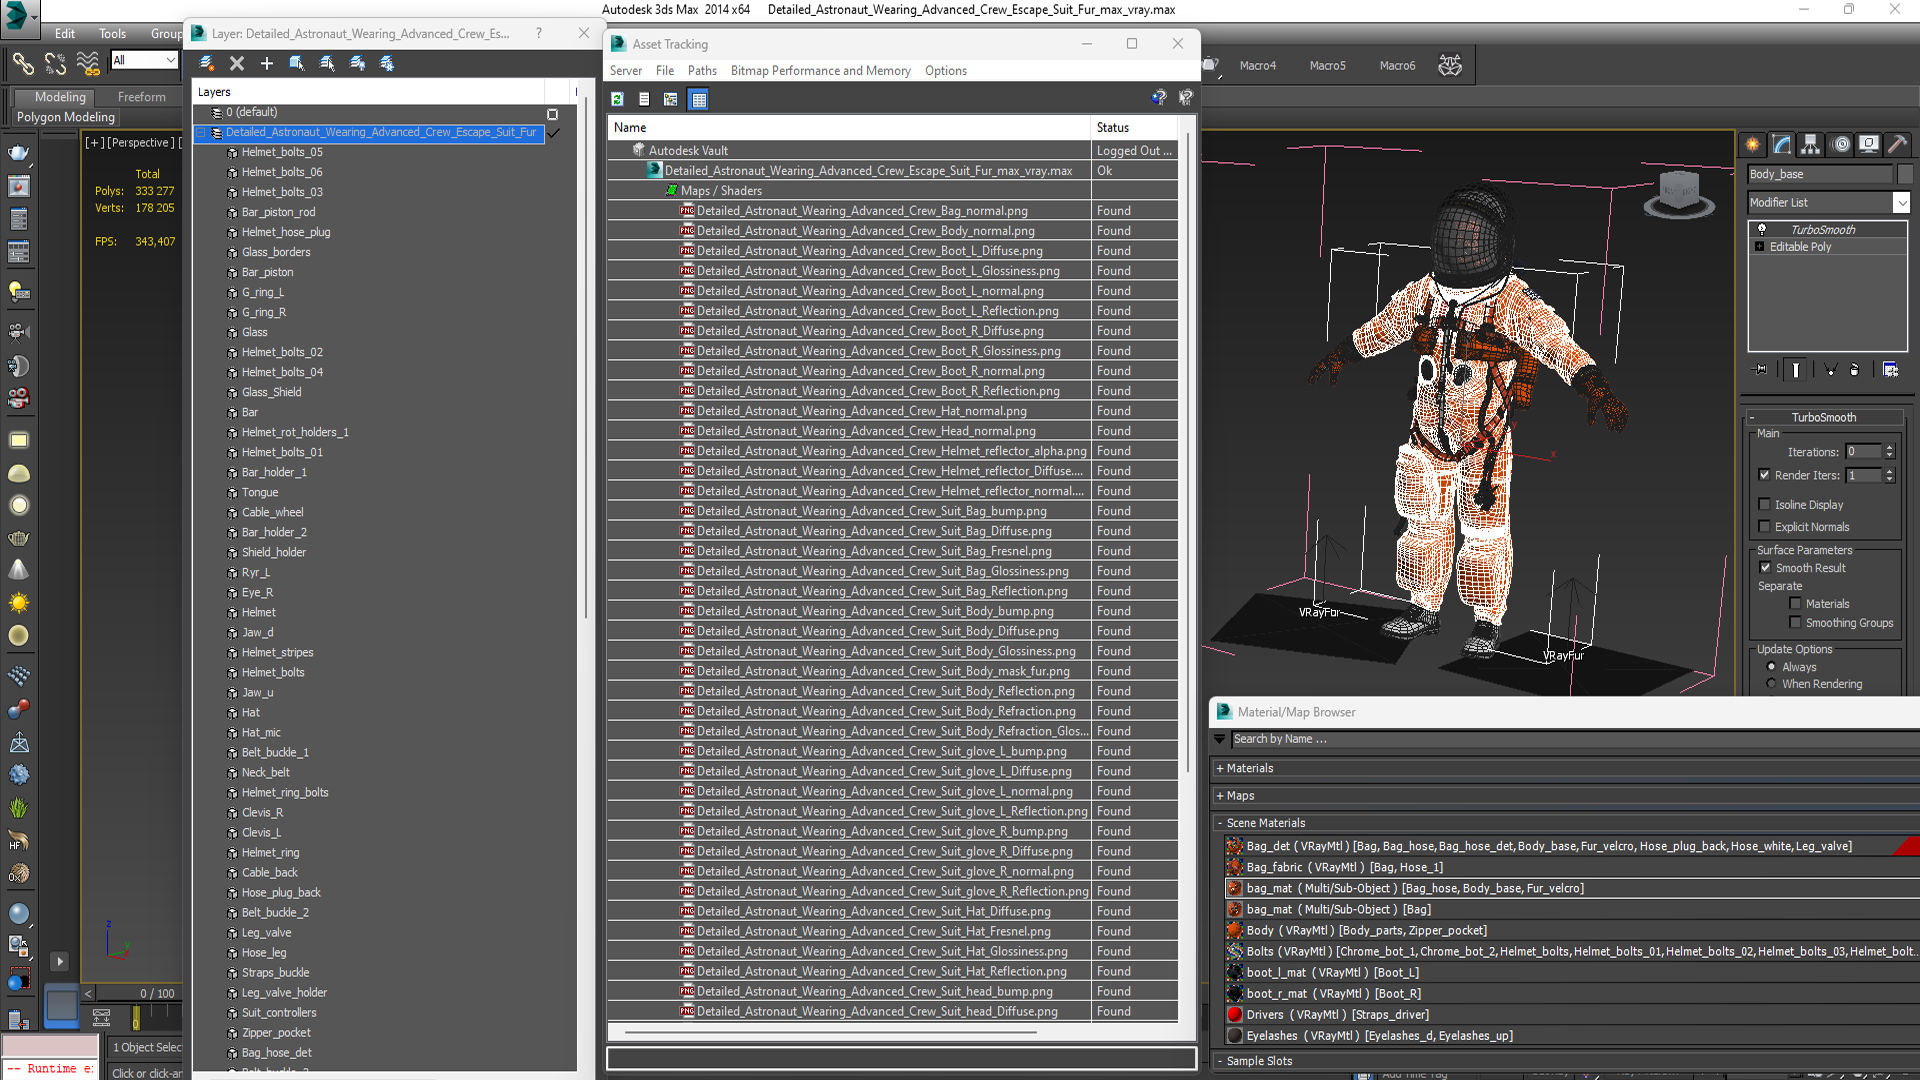Click Configure Modifier Sets icon
The width and height of the screenshot is (1920, 1080).
1890,370
